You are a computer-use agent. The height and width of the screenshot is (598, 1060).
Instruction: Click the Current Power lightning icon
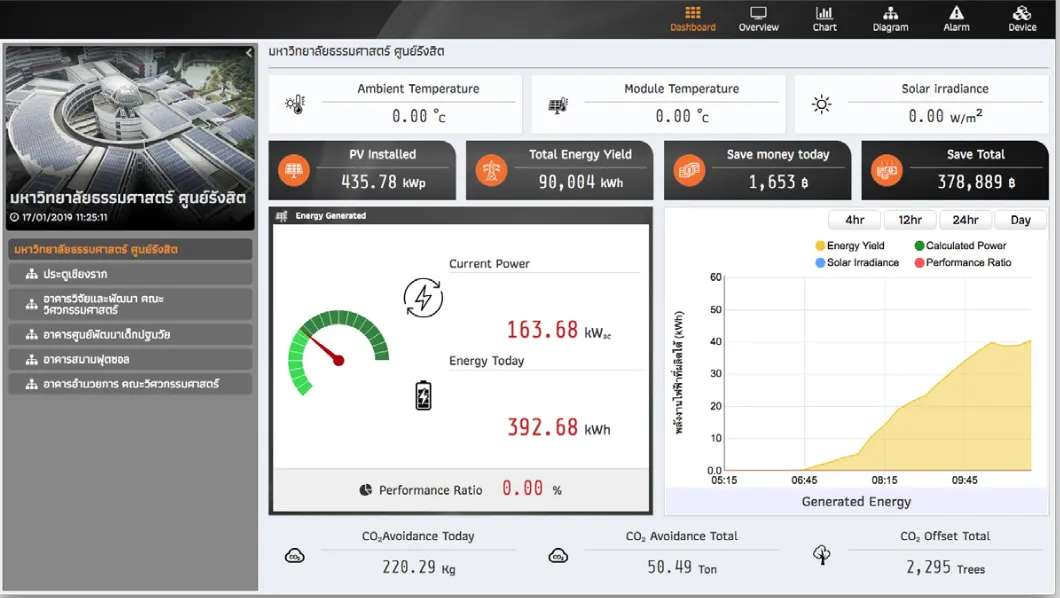pos(423,297)
